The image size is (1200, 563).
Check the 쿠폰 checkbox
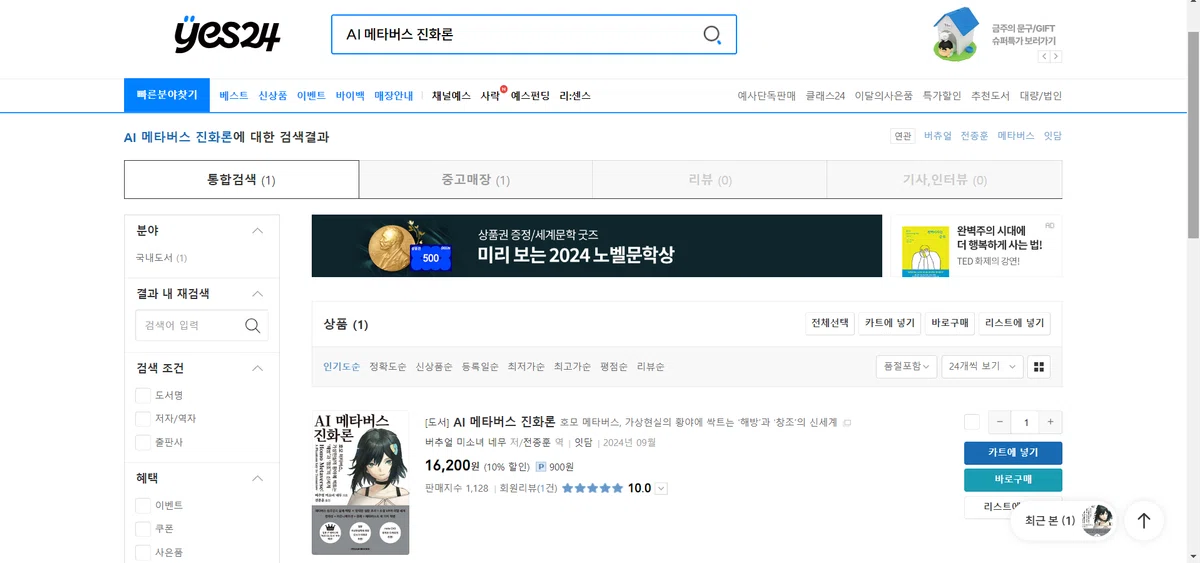pos(143,529)
